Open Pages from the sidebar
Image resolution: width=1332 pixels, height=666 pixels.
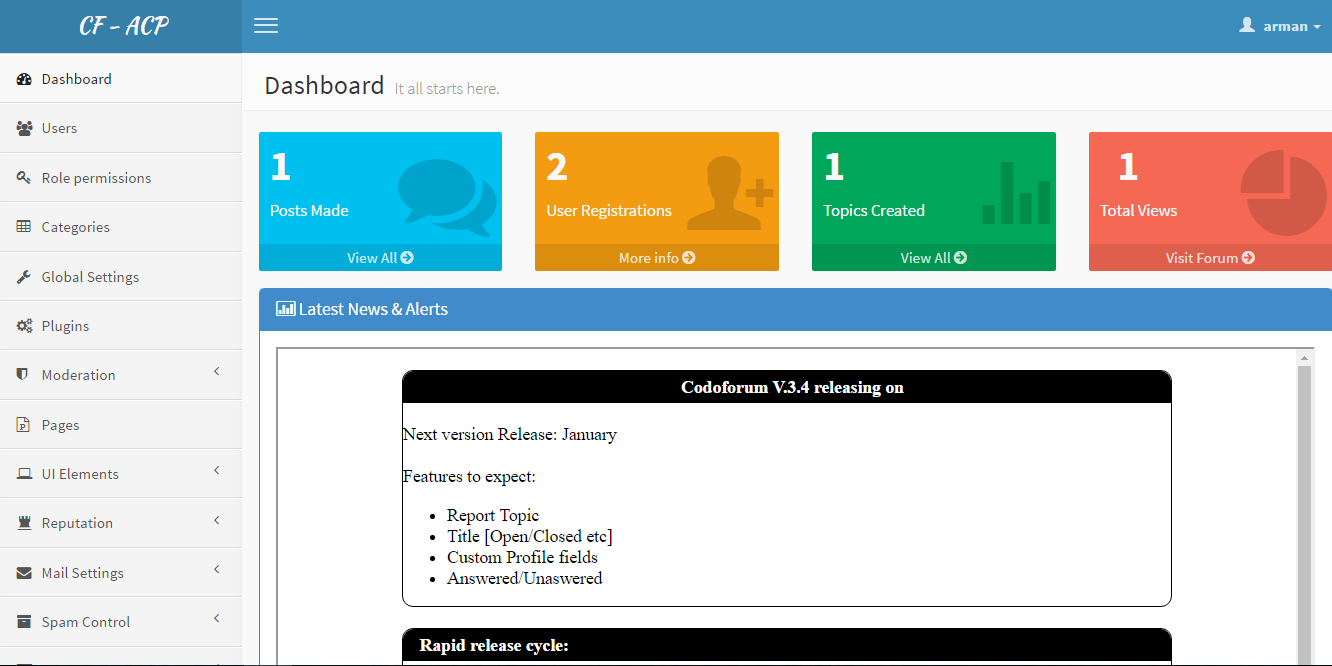coord(121,425)
